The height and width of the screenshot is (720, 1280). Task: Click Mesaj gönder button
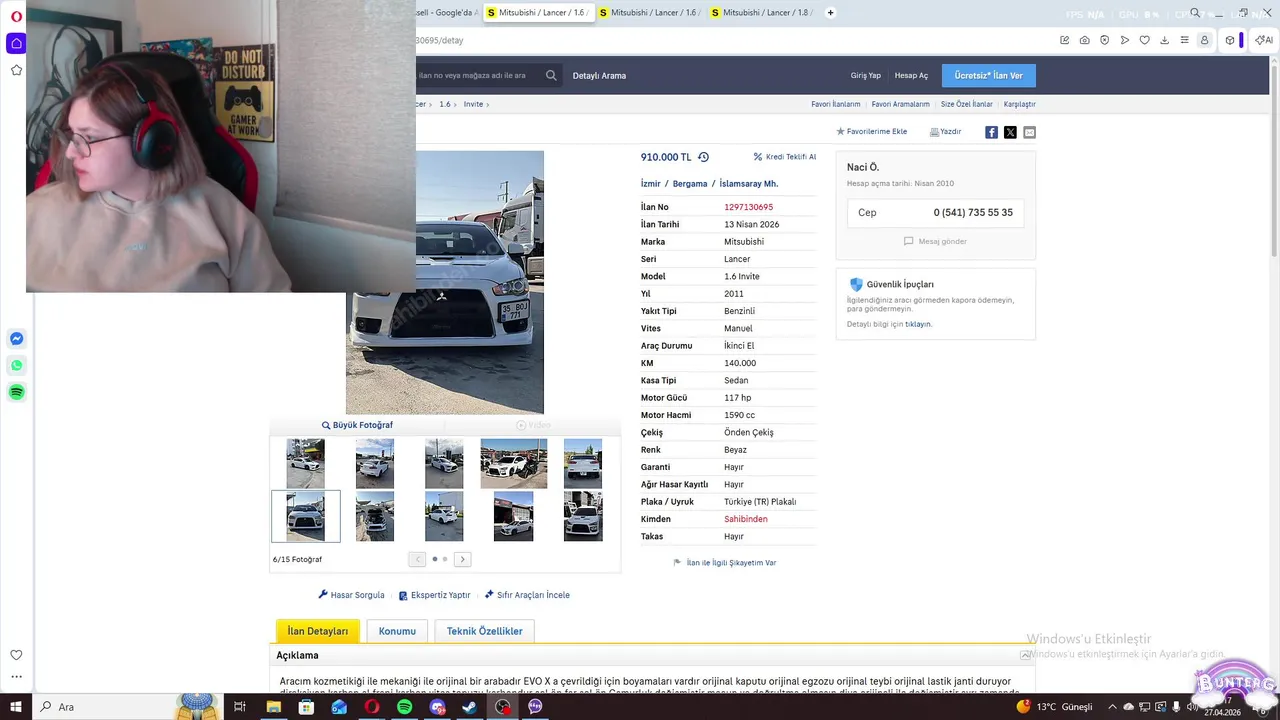click(x=935, y=241)
